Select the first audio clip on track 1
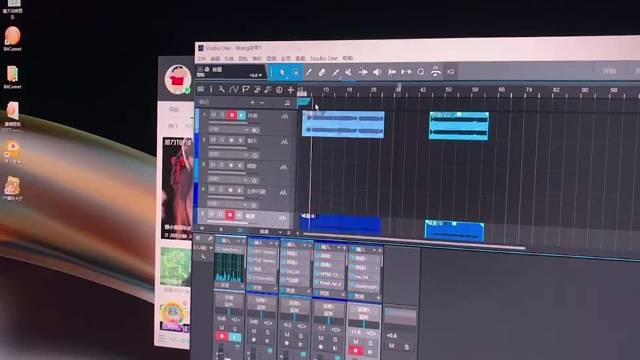This screenshot has height=360, width=640. point(343,124)
